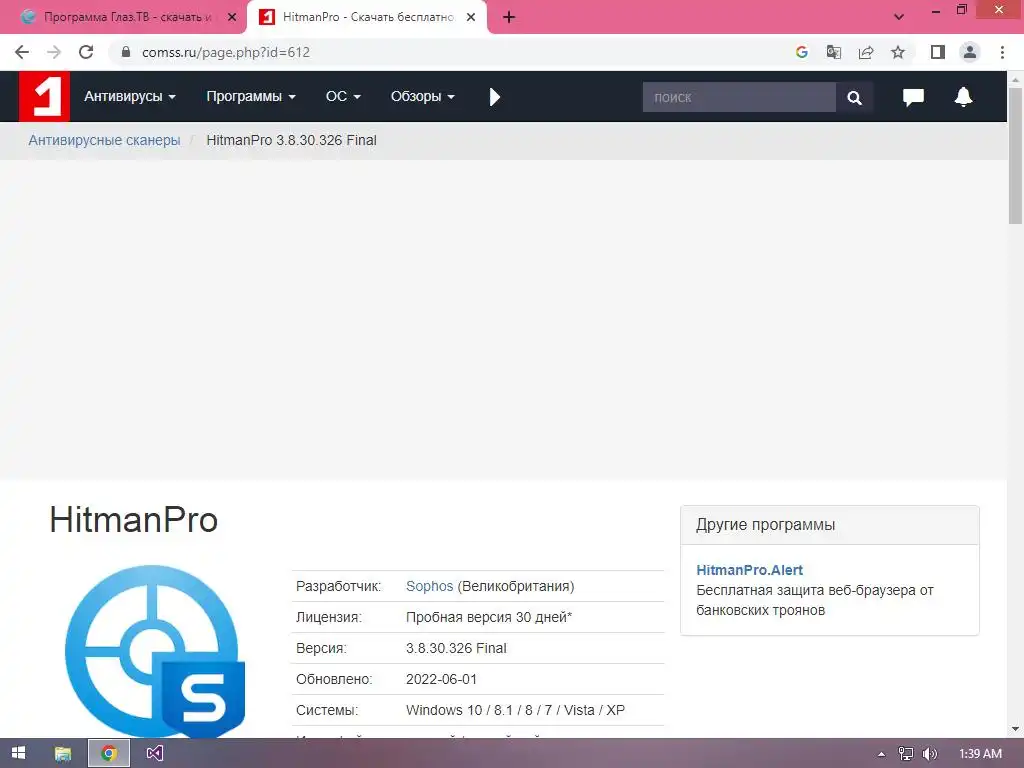This screenshot has height=768, width=1024.
Task: Click the Лицензия label
Action: click(328, 617)
